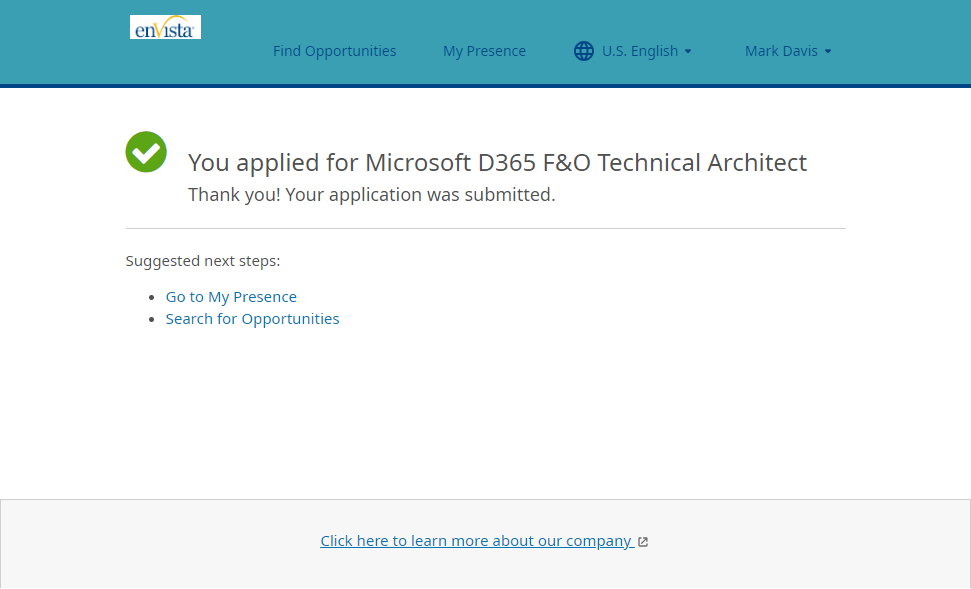Click the green success checkmark icon
Screen dimensions: 971x589
[x=146, y=152]
